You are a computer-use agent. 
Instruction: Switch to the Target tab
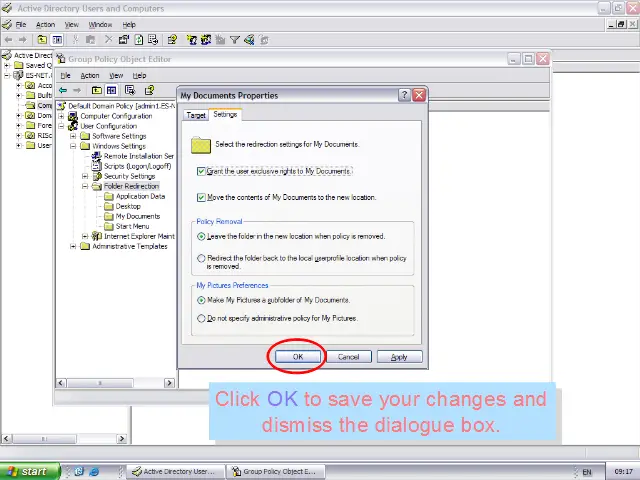click(196, 115)
